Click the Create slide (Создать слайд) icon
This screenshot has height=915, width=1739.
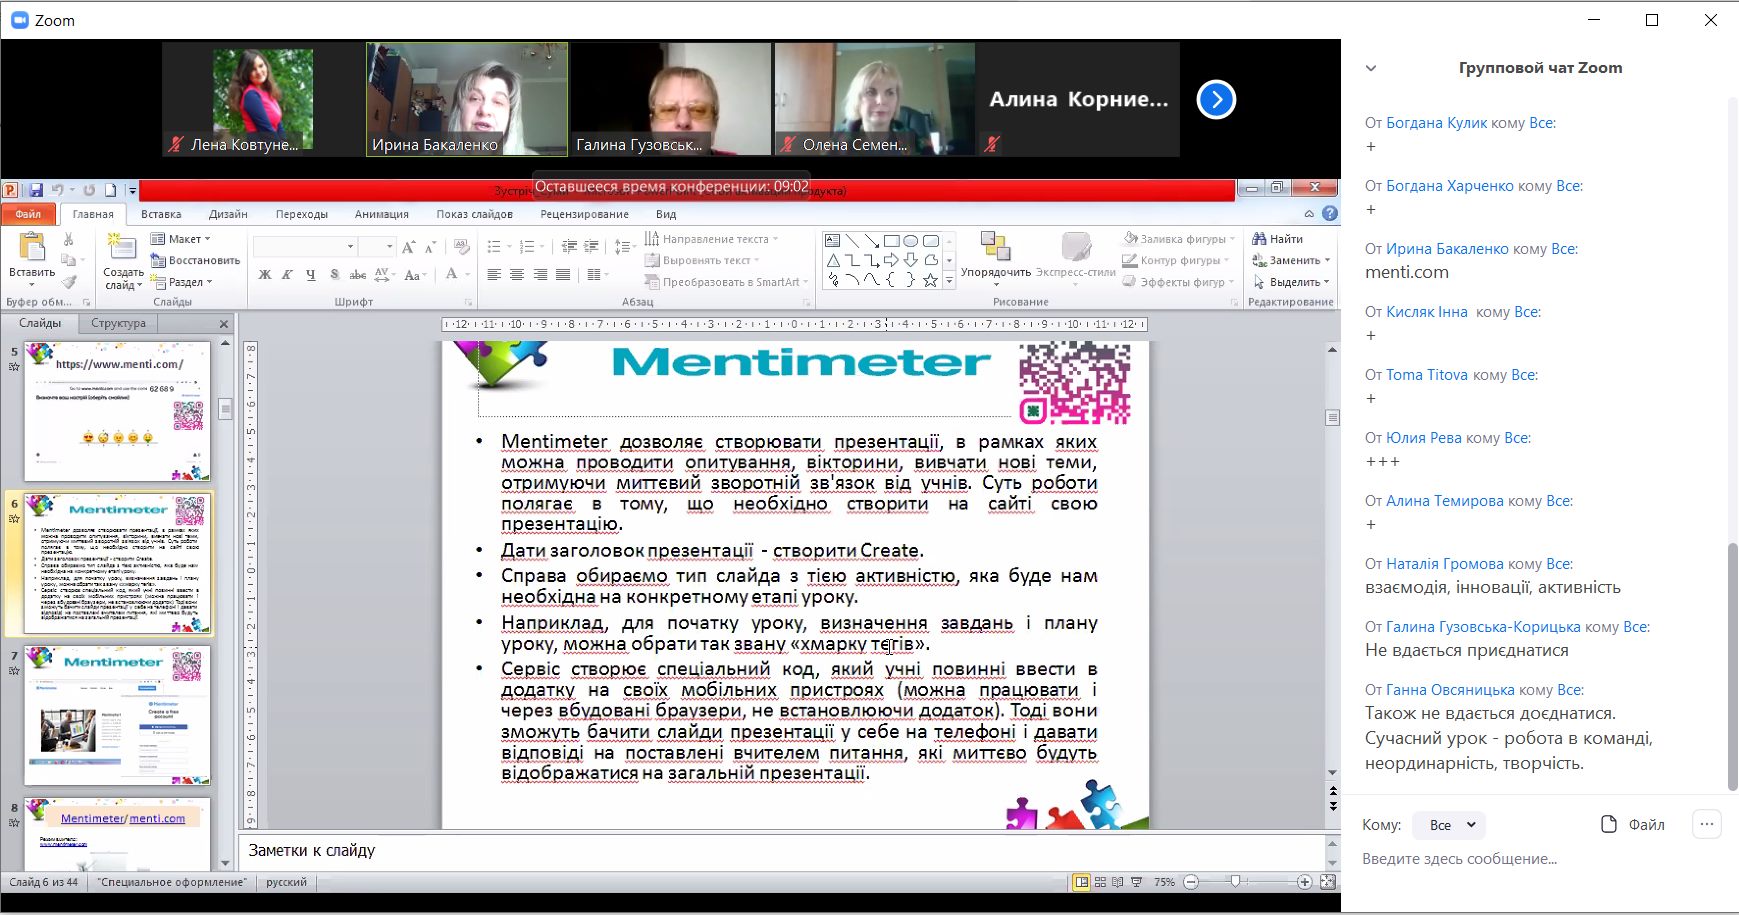[x=122, y=248]
